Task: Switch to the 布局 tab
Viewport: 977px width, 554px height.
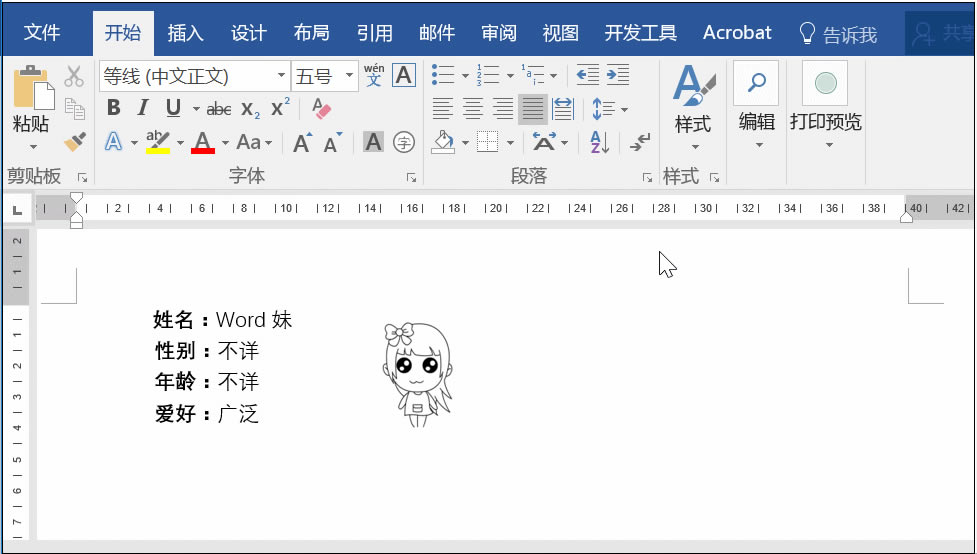Action: point(312,32)
